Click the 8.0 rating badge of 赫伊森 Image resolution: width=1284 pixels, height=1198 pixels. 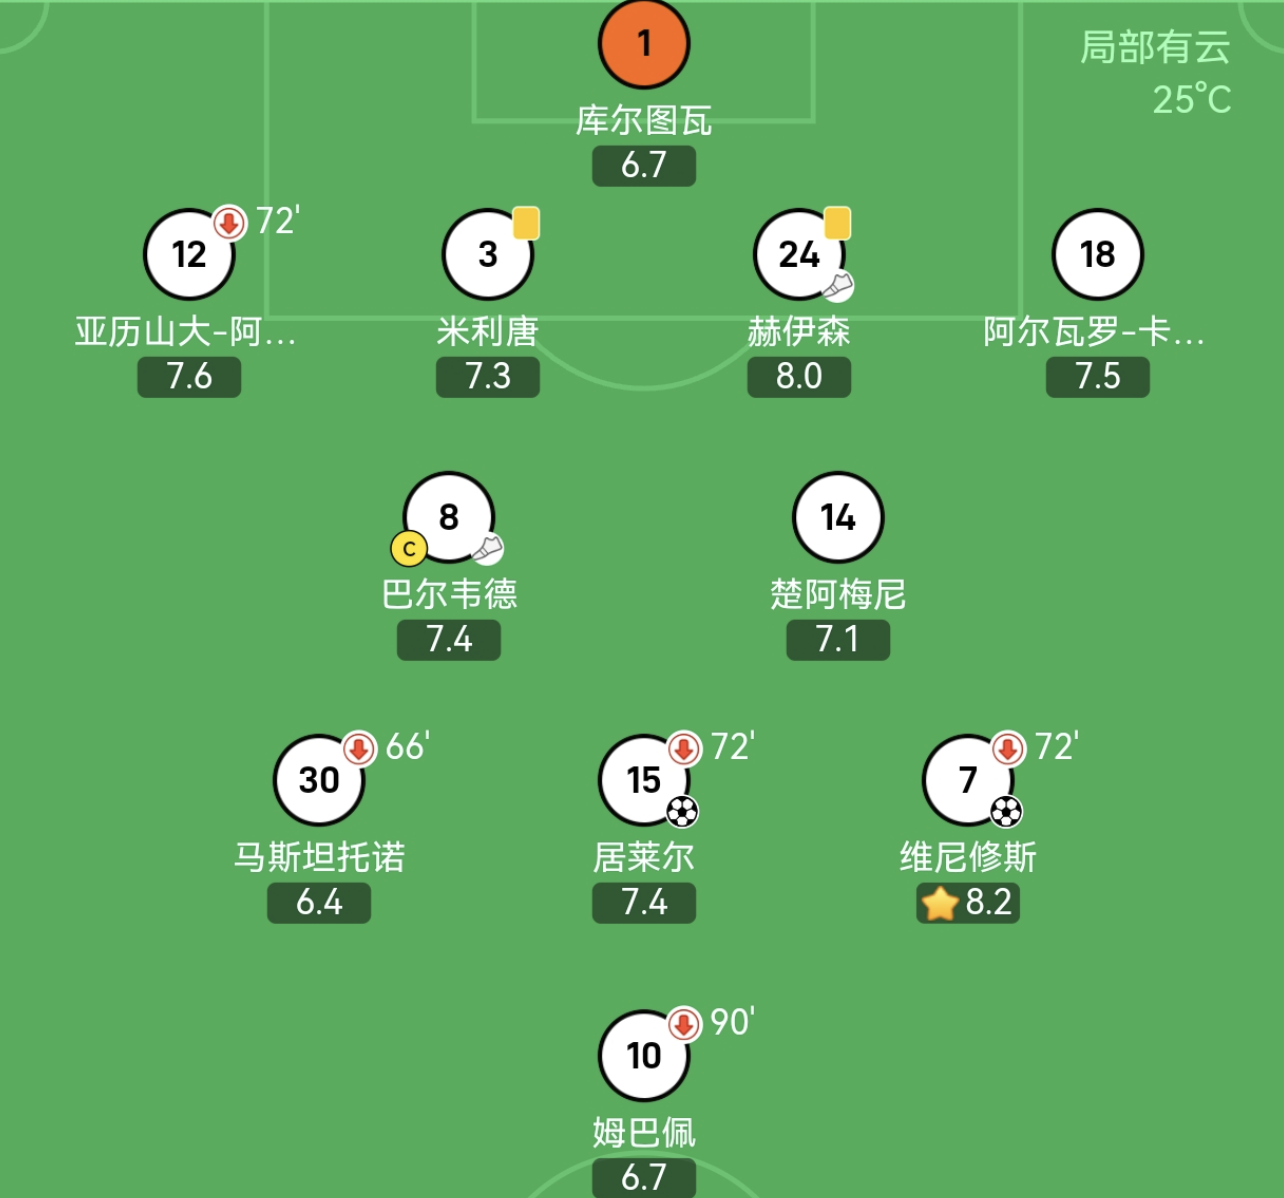pos(799,377)
